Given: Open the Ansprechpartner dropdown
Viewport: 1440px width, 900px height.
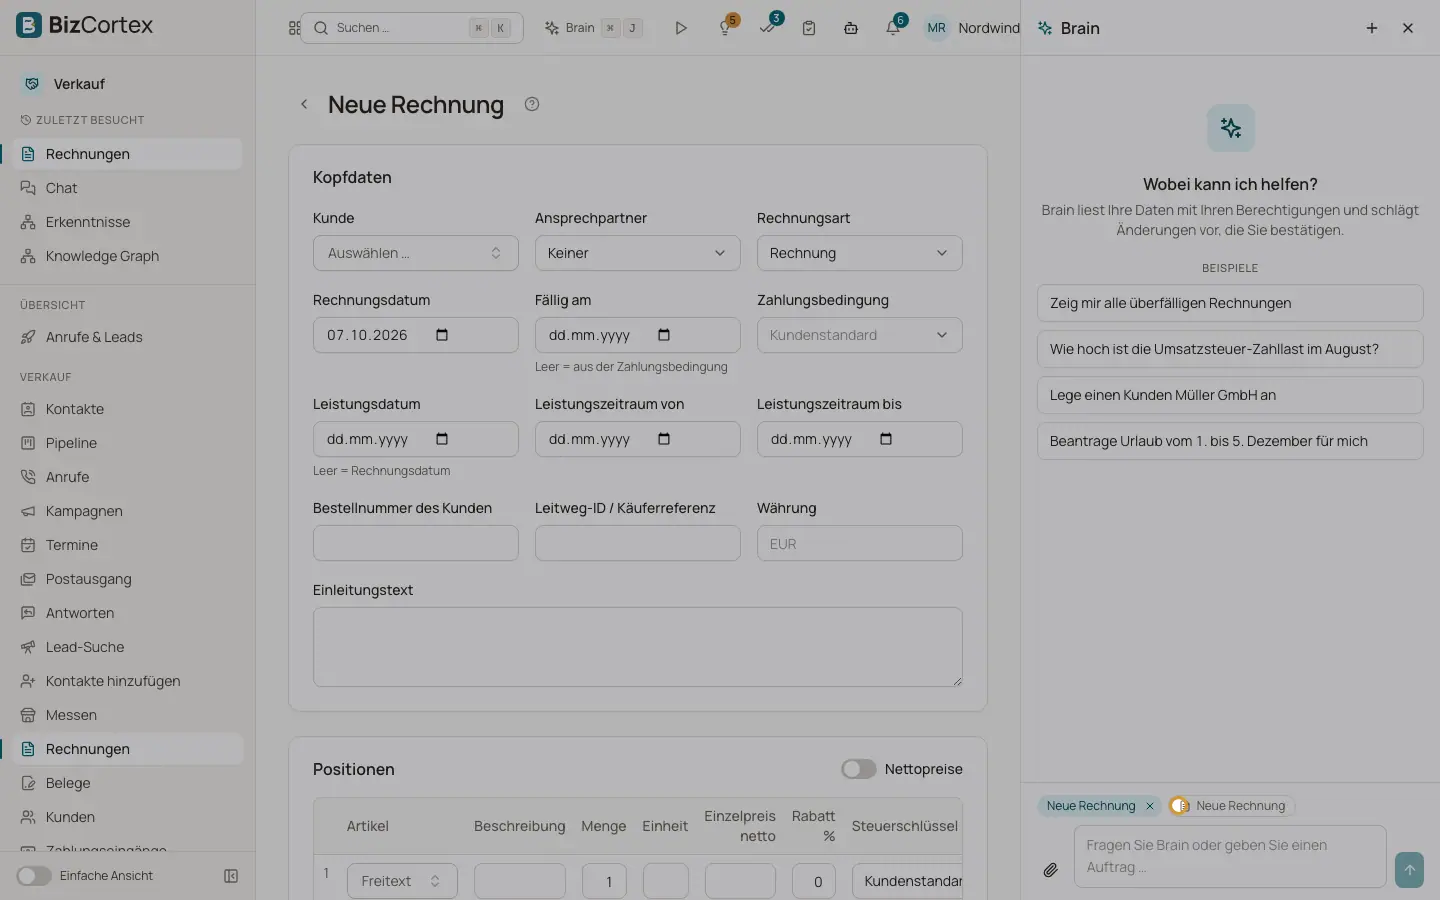Looking at the screenshot, I should point(638,253).
